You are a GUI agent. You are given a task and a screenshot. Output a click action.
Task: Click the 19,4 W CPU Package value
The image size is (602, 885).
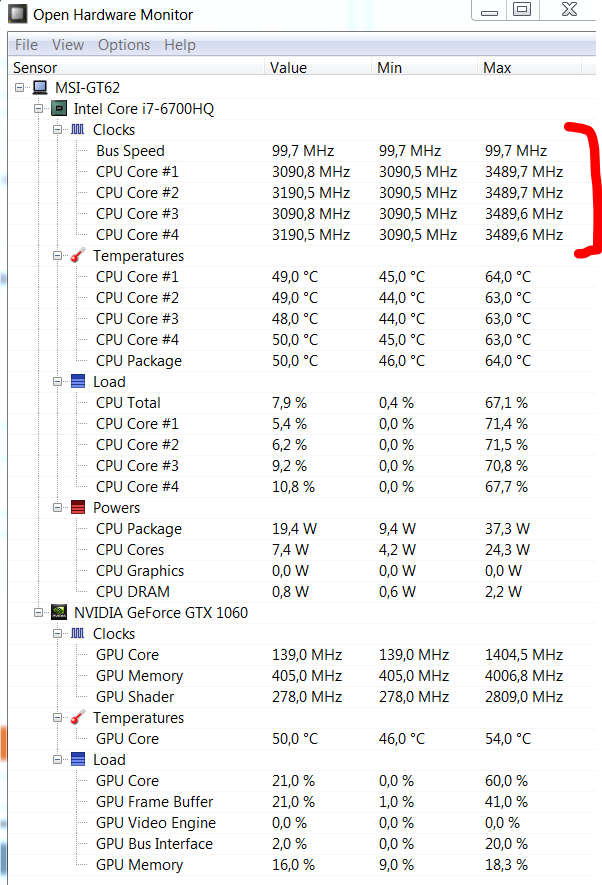coord(295,529)
